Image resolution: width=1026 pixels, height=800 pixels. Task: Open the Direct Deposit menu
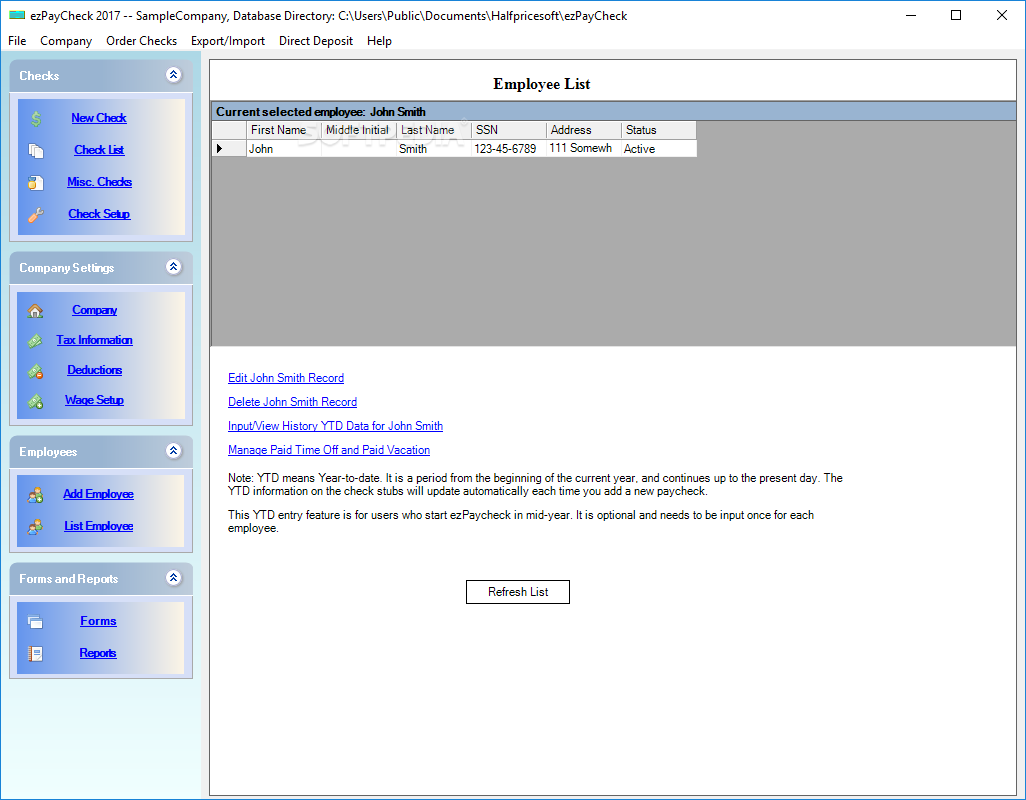pyautogui.click(x=316, y=41)
